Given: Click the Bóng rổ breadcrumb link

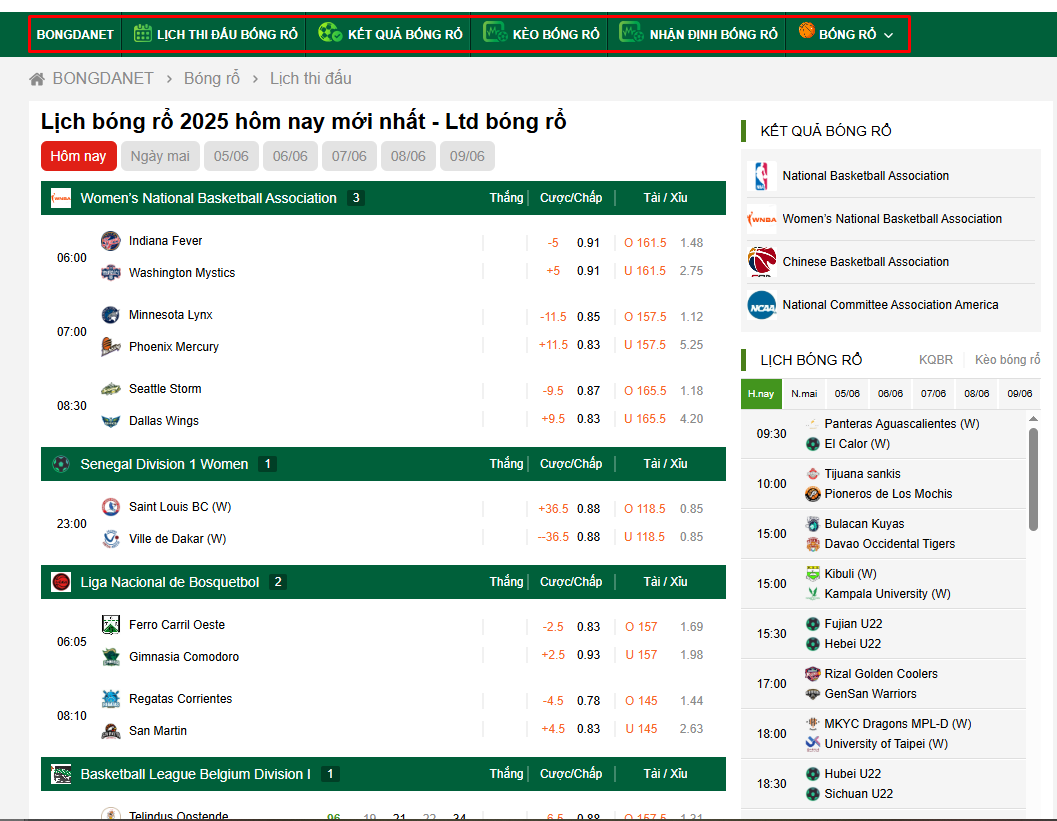Looking at the screenshot, I should point(212,79).
